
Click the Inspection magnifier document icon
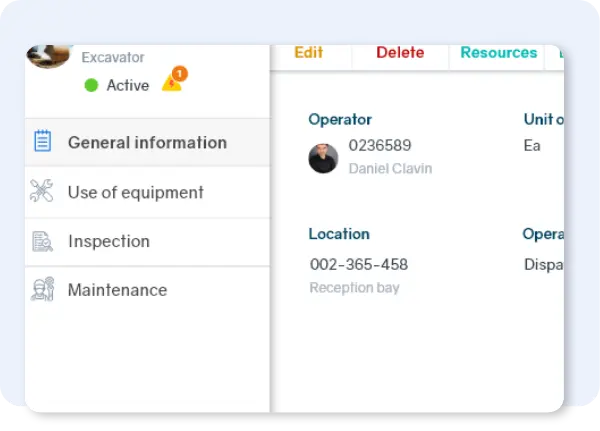tap(42, 241)
